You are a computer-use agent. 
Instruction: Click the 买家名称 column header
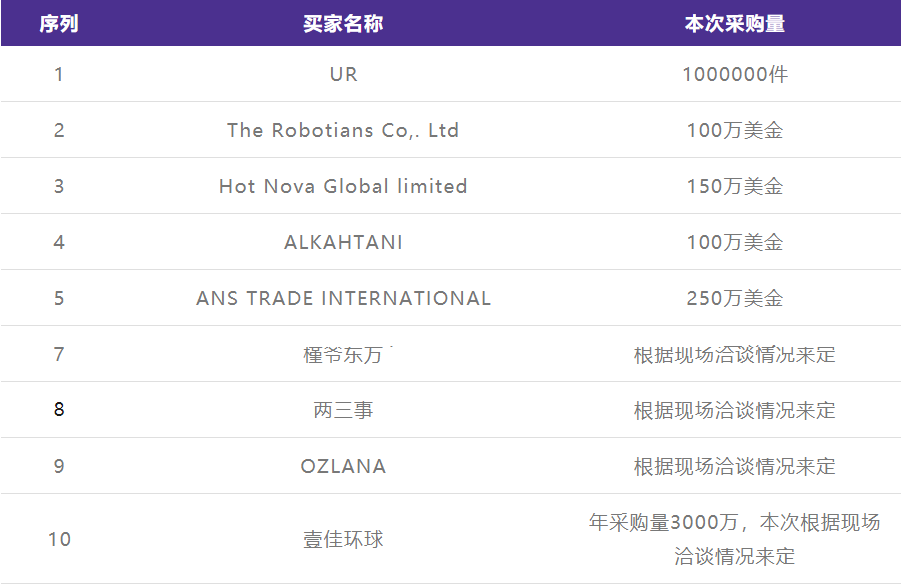[343, 24]
